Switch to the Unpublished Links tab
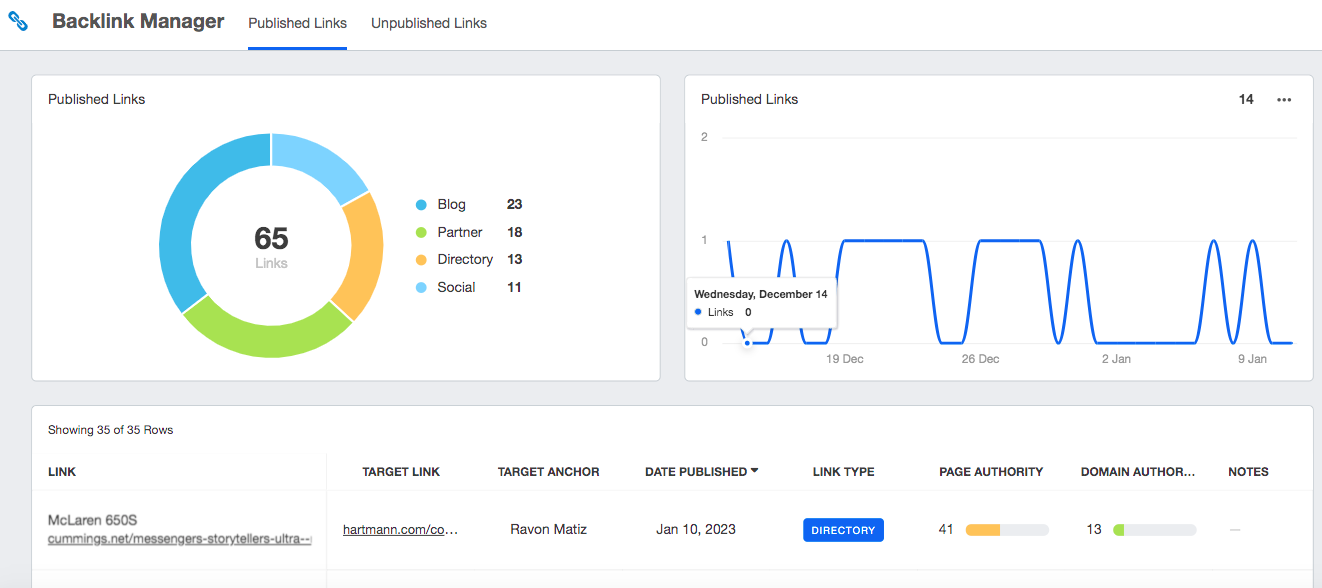Viewport: 1322px width, 588px height. (x=428, y=23)
